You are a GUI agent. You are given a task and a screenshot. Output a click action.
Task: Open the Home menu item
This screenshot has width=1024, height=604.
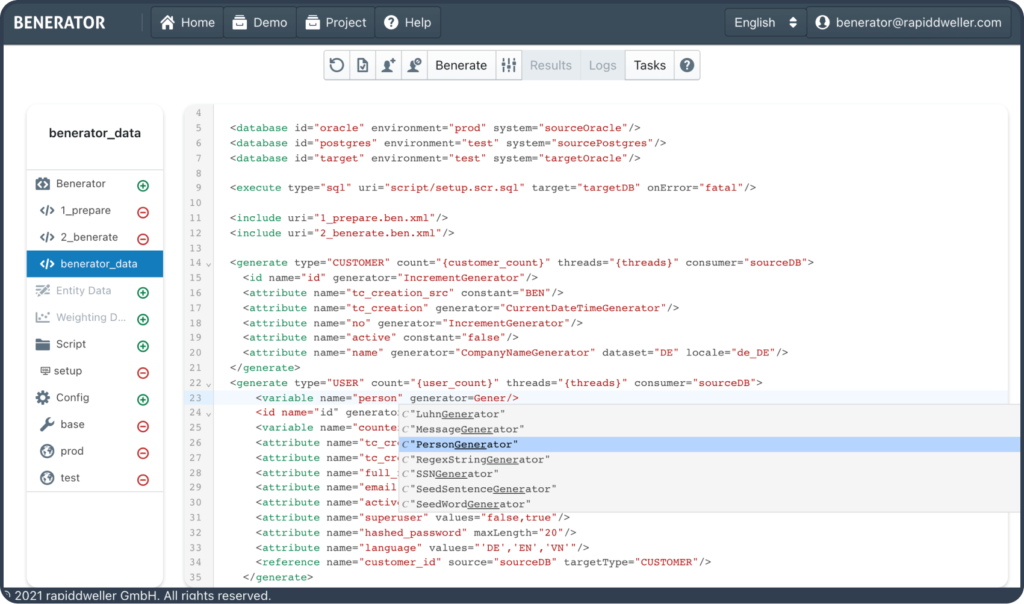click(x=187, y=22)
